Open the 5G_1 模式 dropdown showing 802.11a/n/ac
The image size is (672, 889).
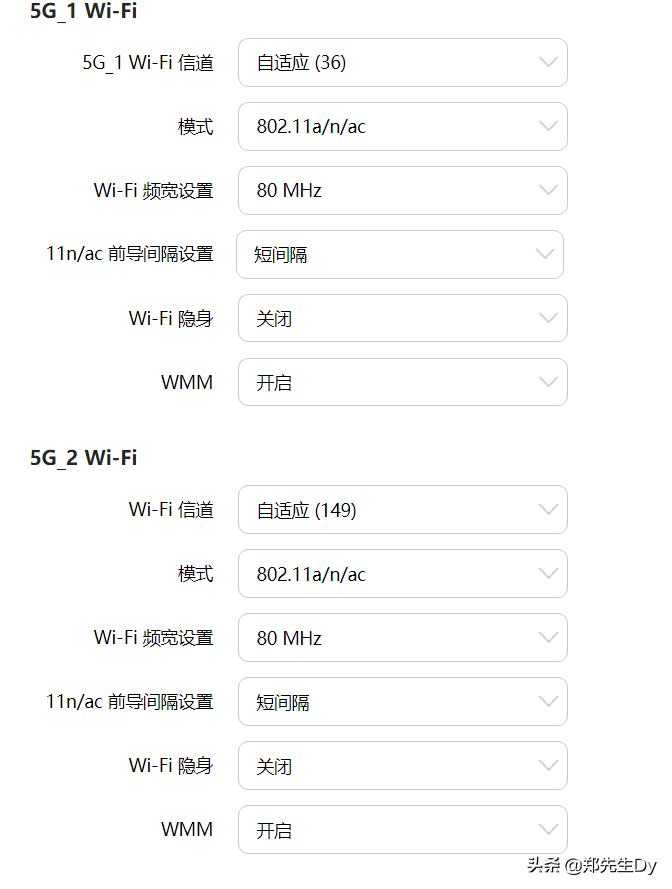coord(402,126)
